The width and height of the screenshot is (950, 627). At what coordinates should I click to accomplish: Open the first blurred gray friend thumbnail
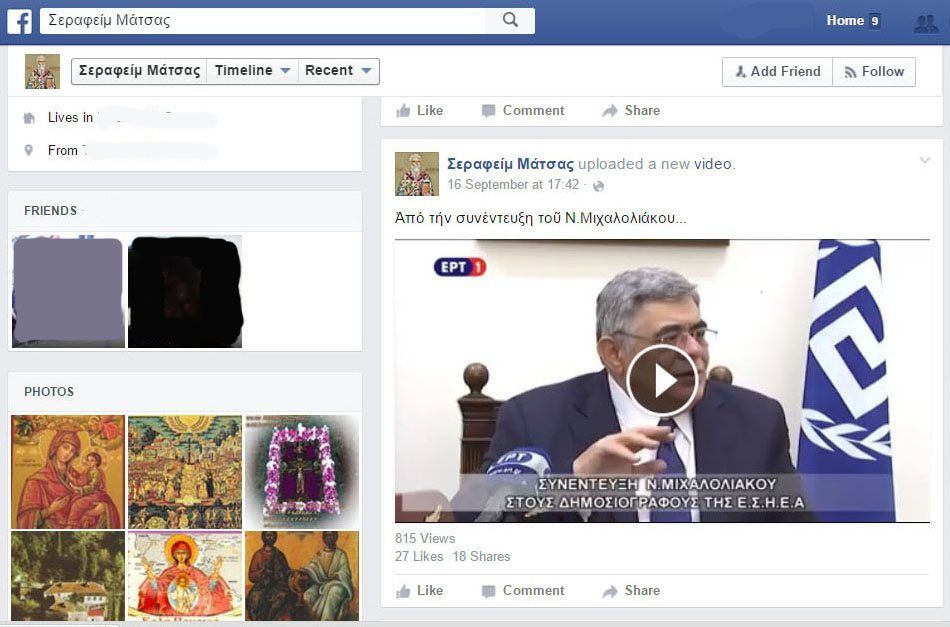[68, 291]
